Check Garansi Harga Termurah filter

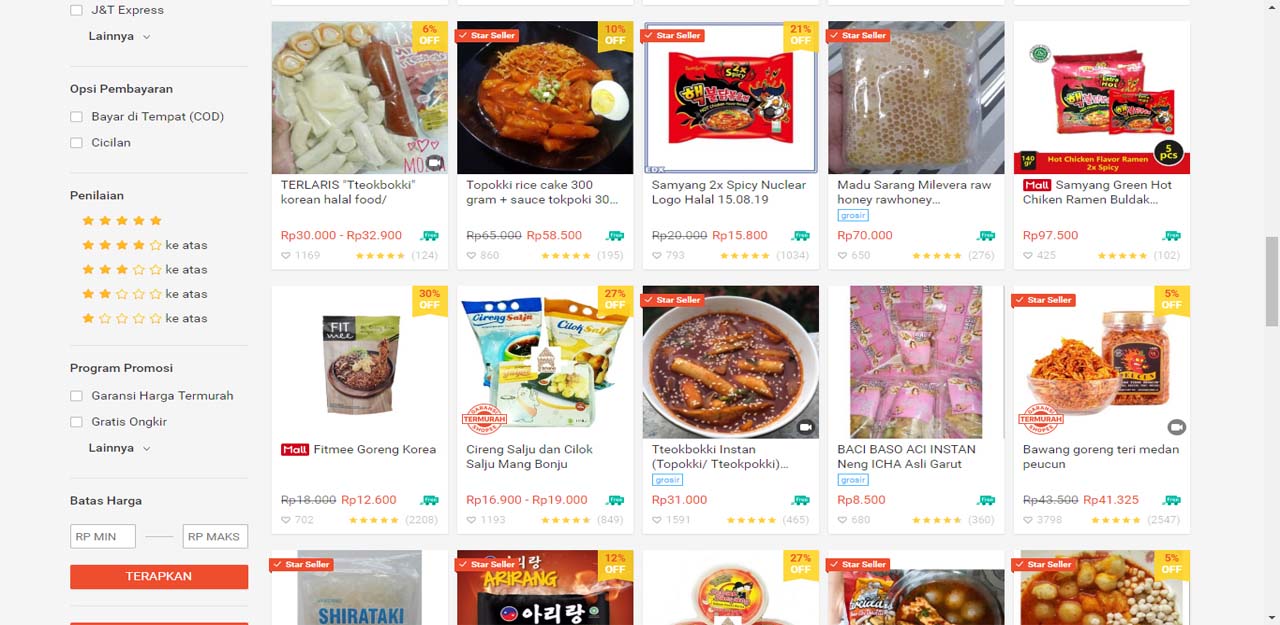tap(76, 396)
